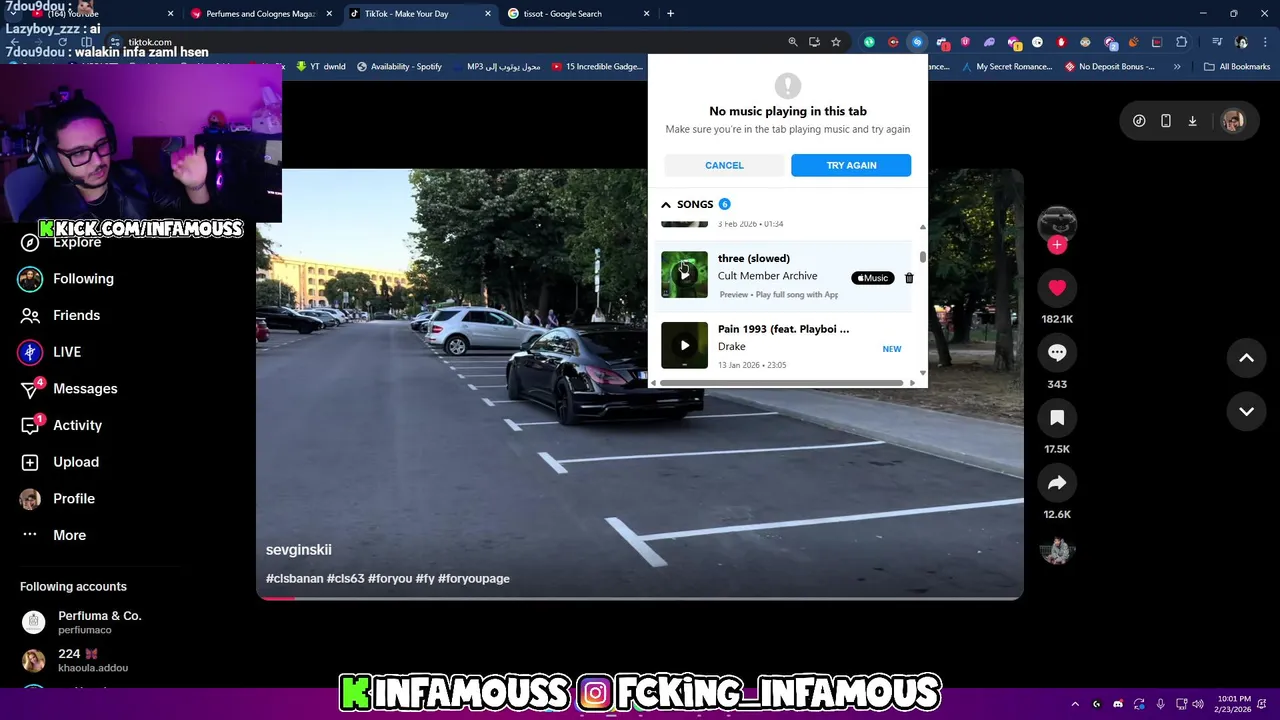Like the TikTok video with the heart icon

[1057, 288]
